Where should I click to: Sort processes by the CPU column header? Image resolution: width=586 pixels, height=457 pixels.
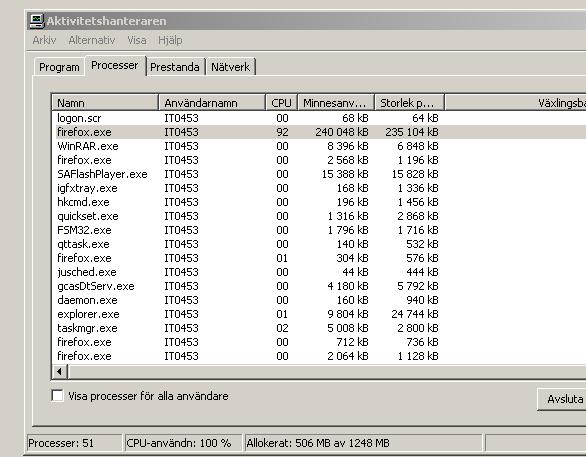click(x=281, y=103)
